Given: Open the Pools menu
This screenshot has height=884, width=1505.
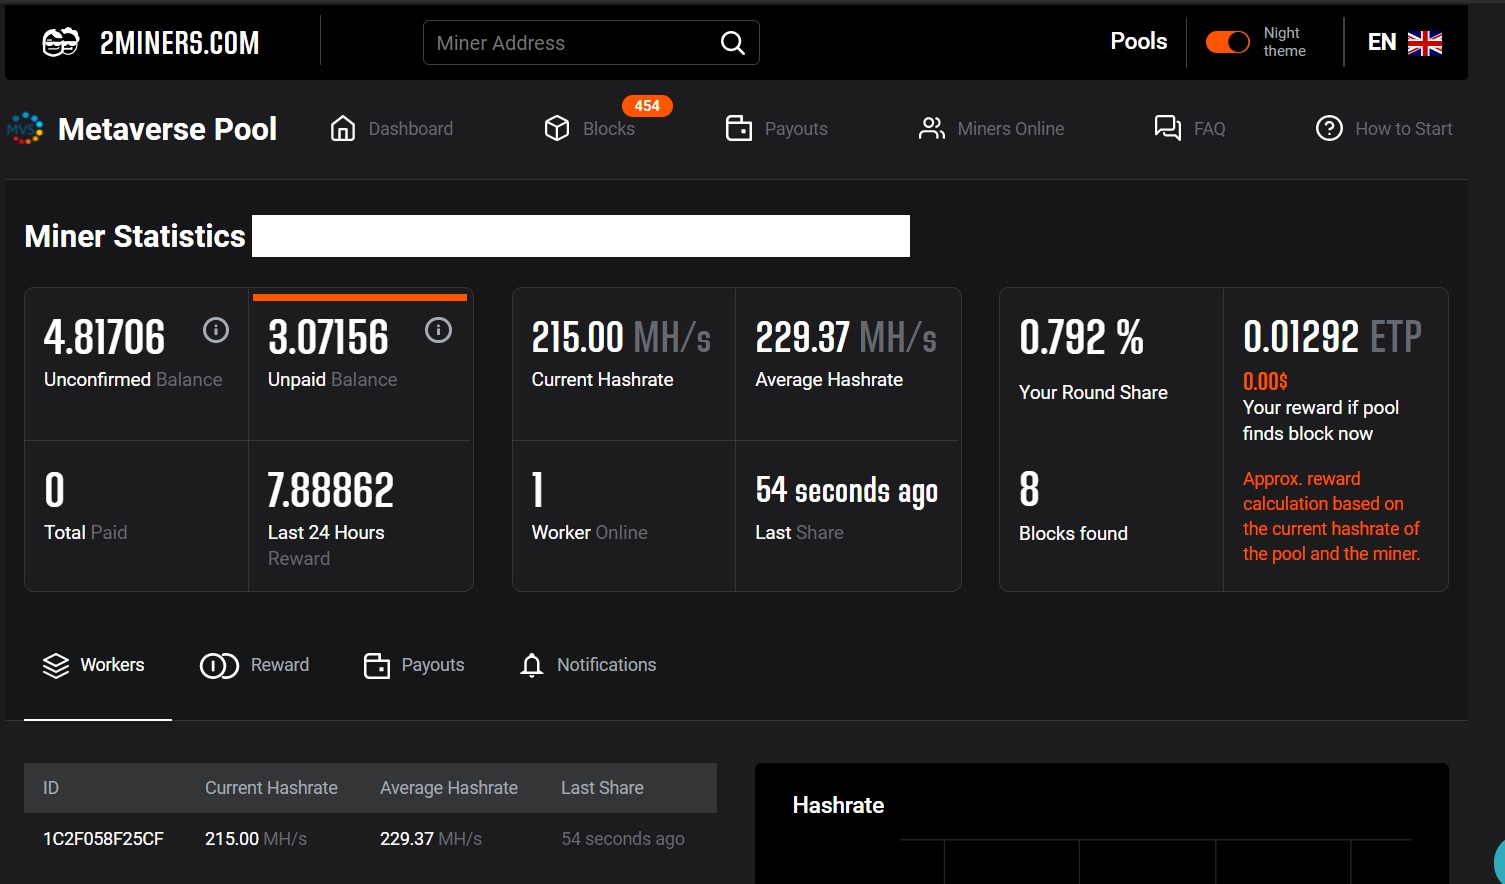Looking at the screenshot, I should pyautogui.click(x=1139, y=41).
